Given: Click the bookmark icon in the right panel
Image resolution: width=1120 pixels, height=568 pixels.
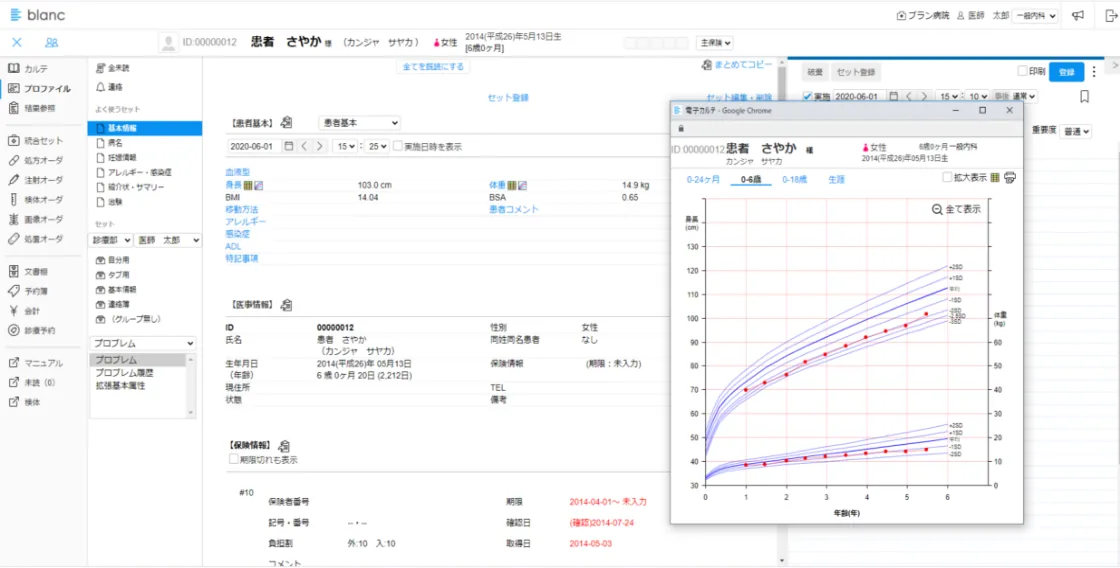Looking at the screenshot, I should coord(1084,96).
